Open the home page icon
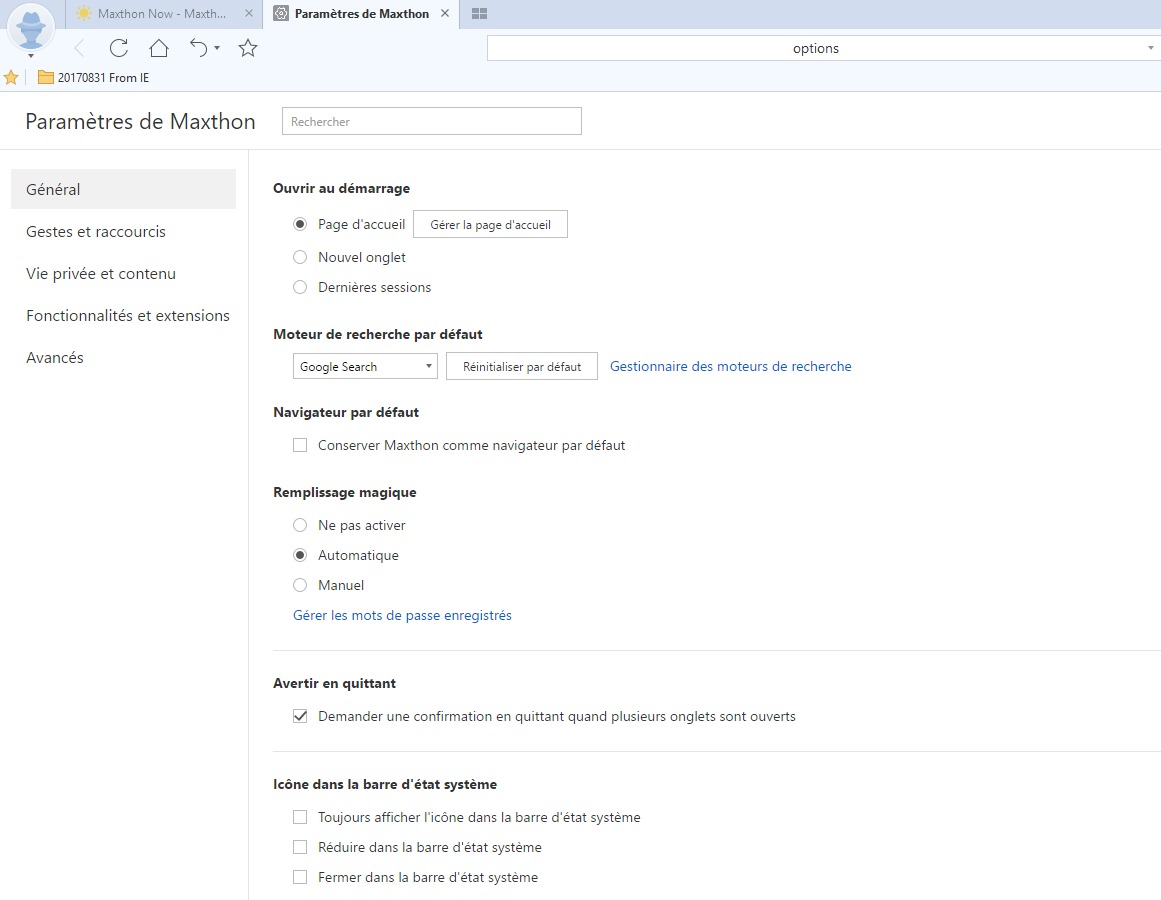The image size is (1161, 900). (x=158, y=48)
